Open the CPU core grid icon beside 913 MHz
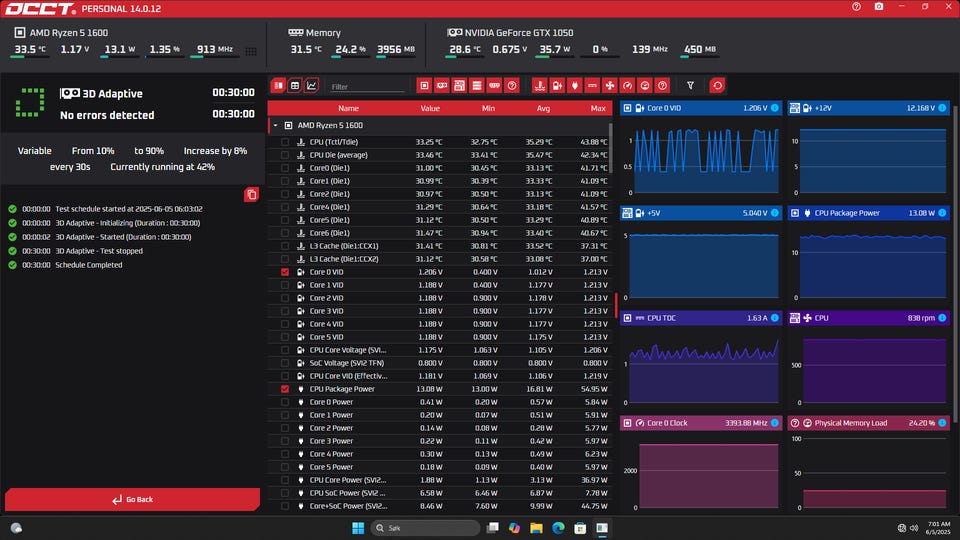 (250, 50)
